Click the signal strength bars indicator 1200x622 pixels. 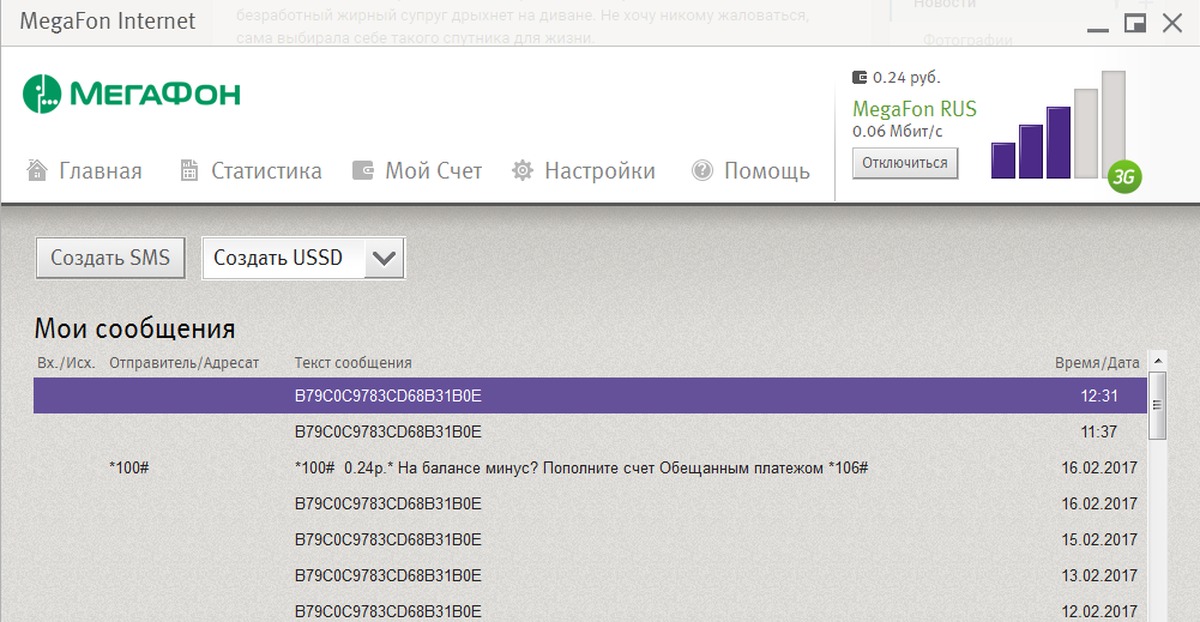[x=1058, y=127]
